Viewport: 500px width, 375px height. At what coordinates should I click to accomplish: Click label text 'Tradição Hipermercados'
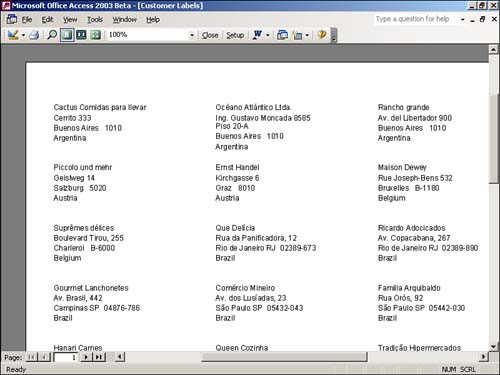pyautogui.click(x=419, y=348)
